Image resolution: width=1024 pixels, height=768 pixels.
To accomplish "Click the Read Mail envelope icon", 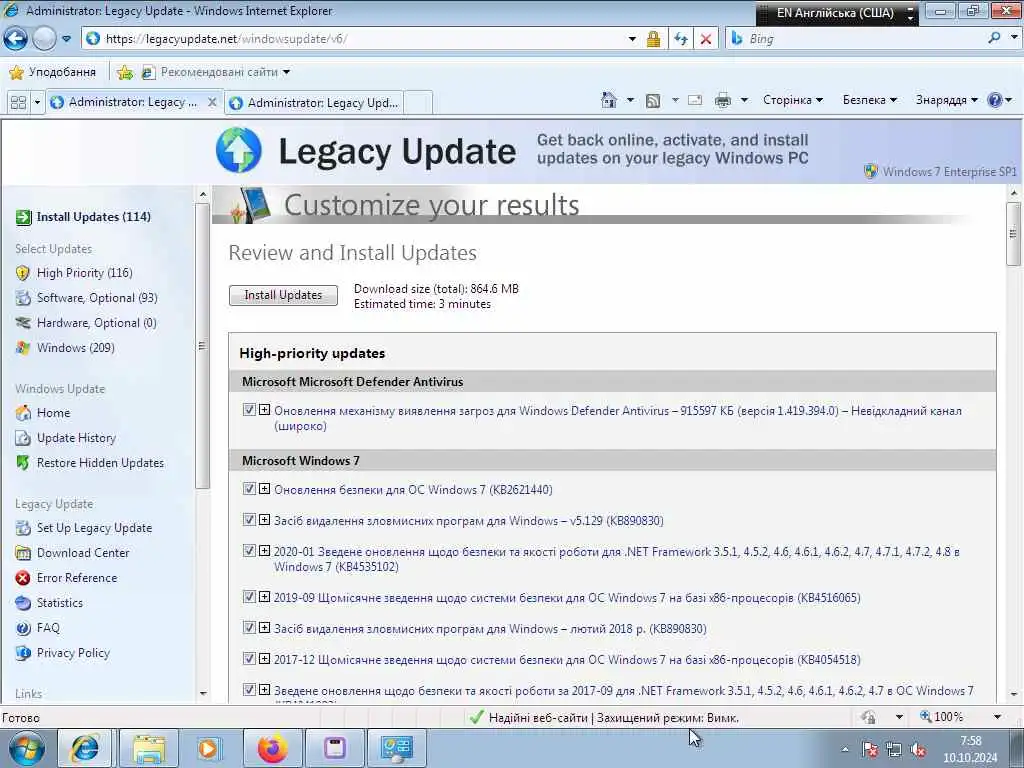I will click(x=695, y=100).
